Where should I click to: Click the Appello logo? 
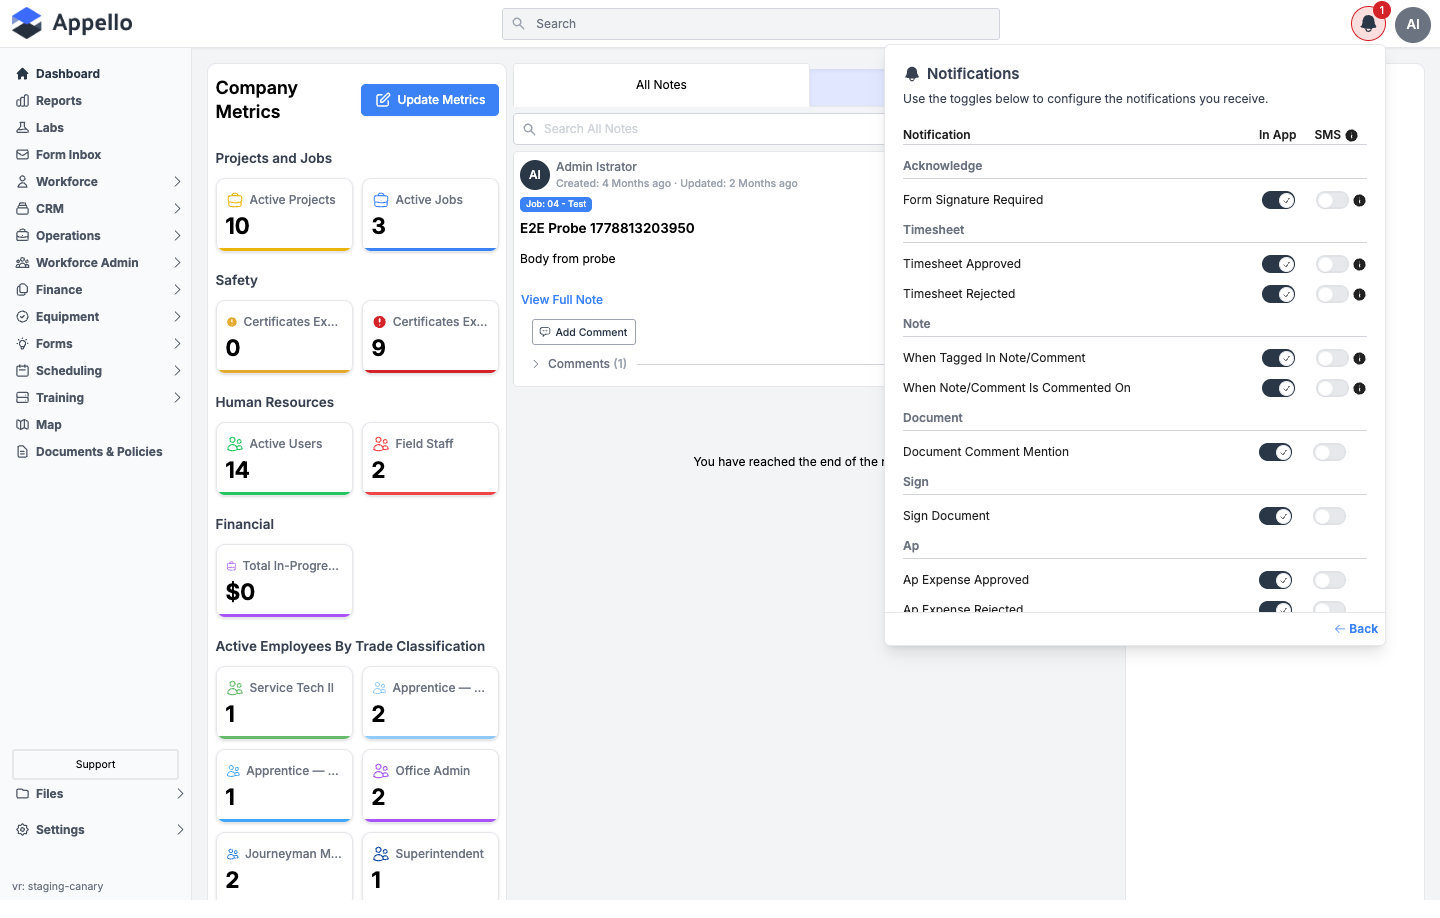point(72,23)
